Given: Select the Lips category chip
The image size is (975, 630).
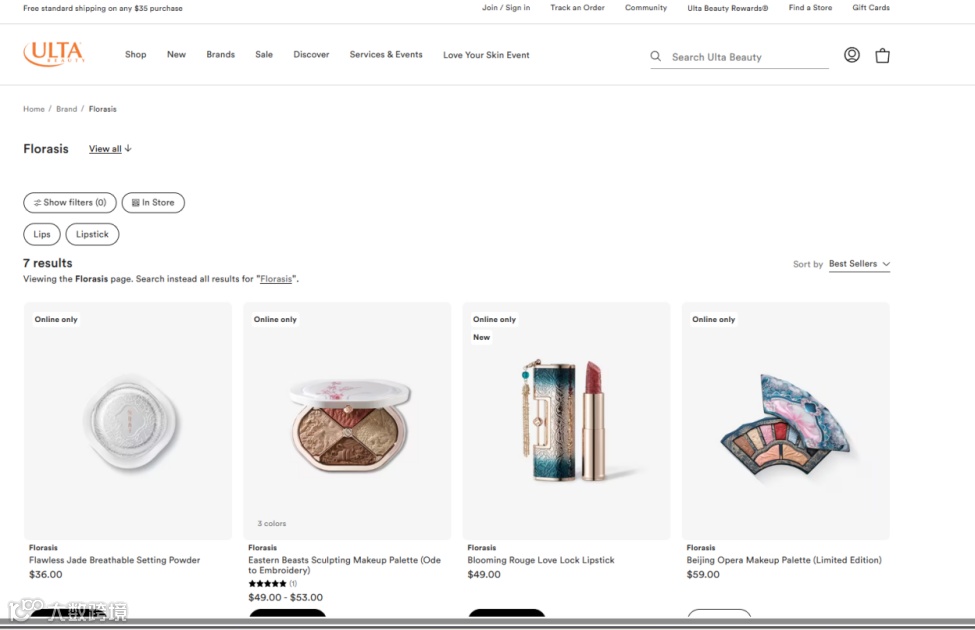Looking at the screenshot, I should [x=42, y=234].
